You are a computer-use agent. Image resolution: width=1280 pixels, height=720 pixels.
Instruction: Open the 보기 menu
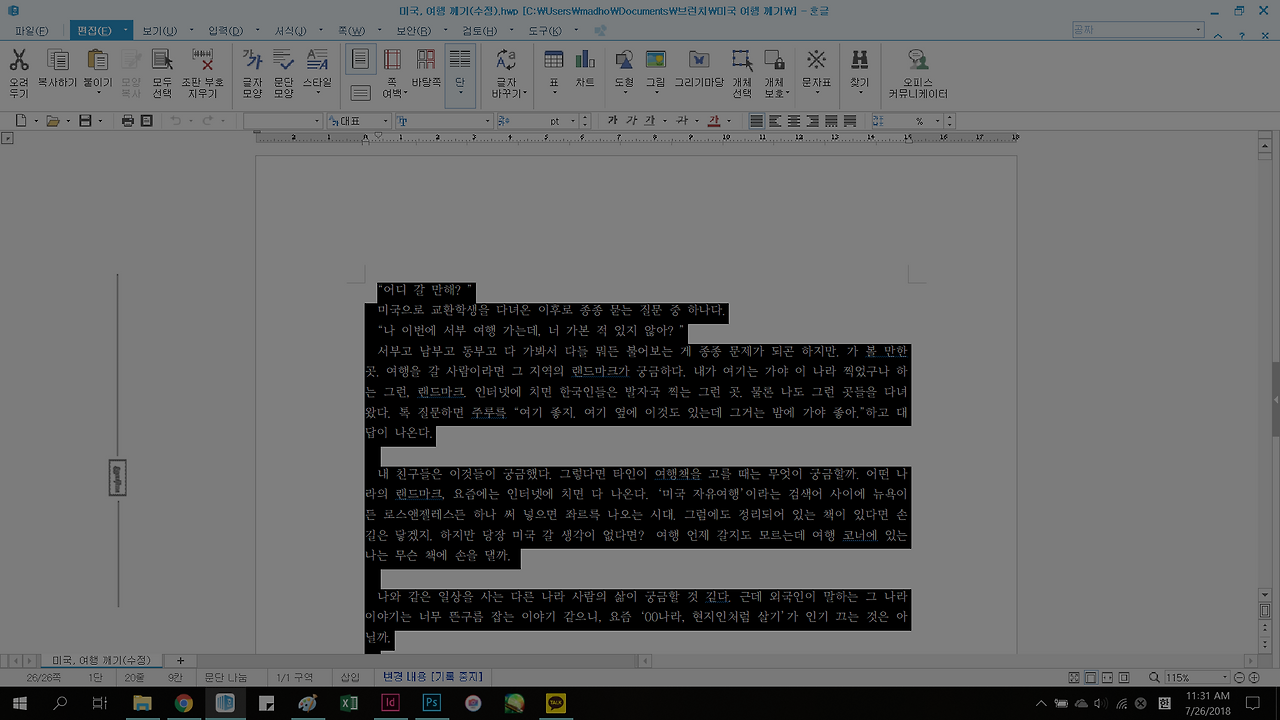159,31
